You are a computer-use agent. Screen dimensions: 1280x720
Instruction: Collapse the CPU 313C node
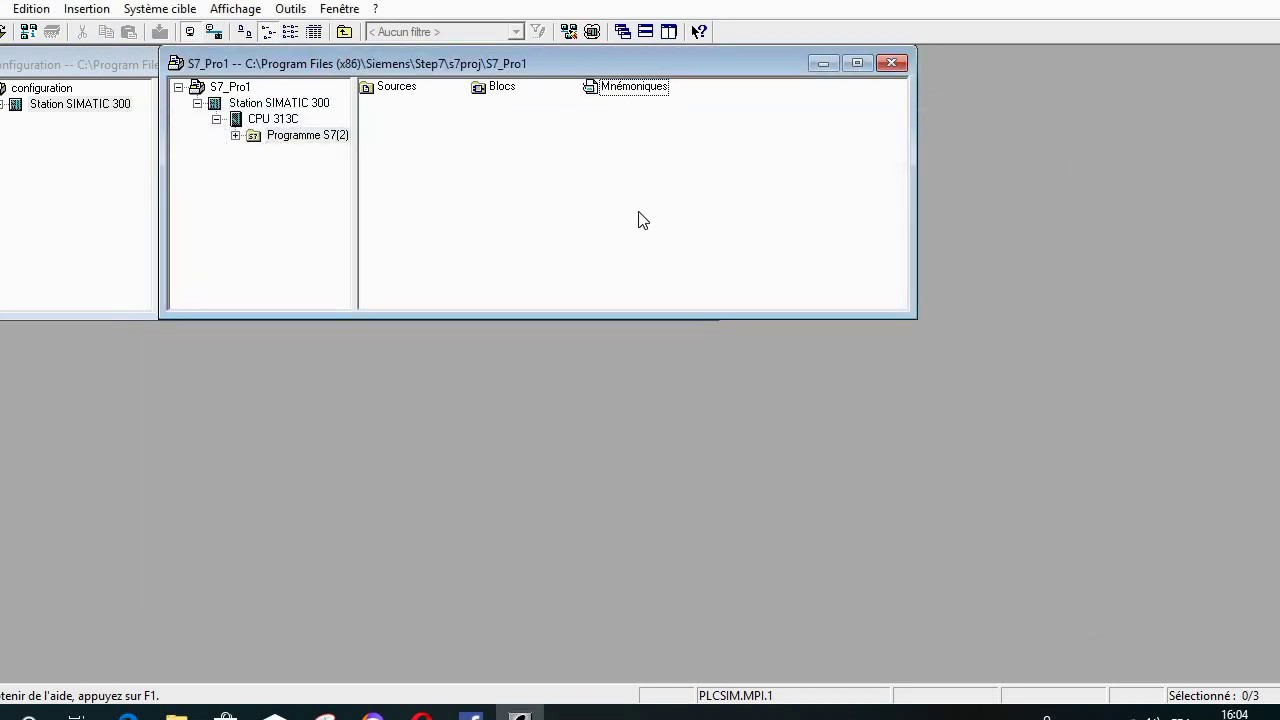coord(217,119)
